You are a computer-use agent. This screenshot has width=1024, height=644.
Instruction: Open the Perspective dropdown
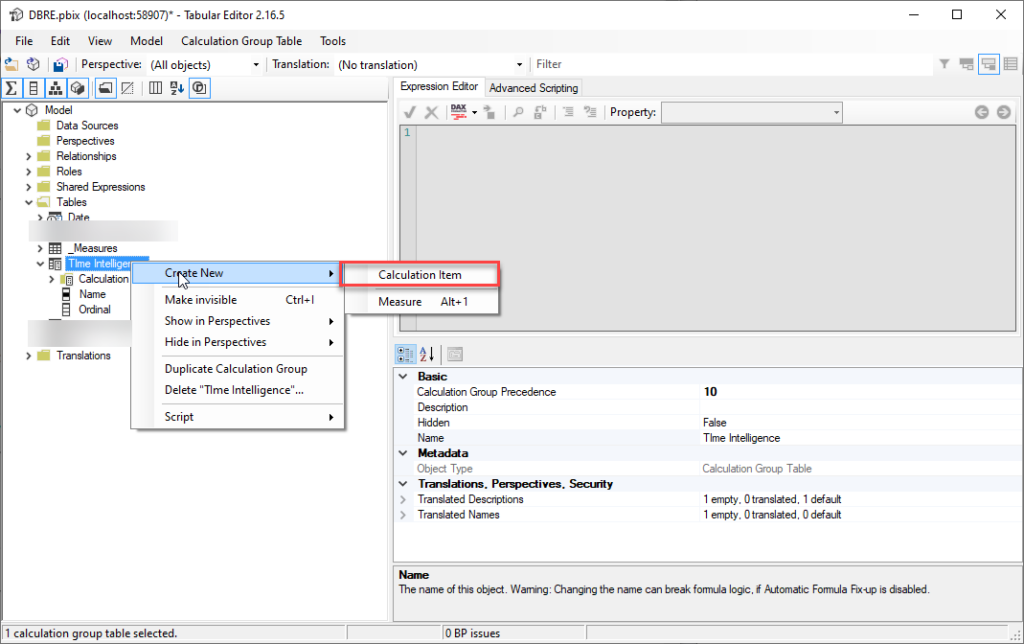coord(255,65)
